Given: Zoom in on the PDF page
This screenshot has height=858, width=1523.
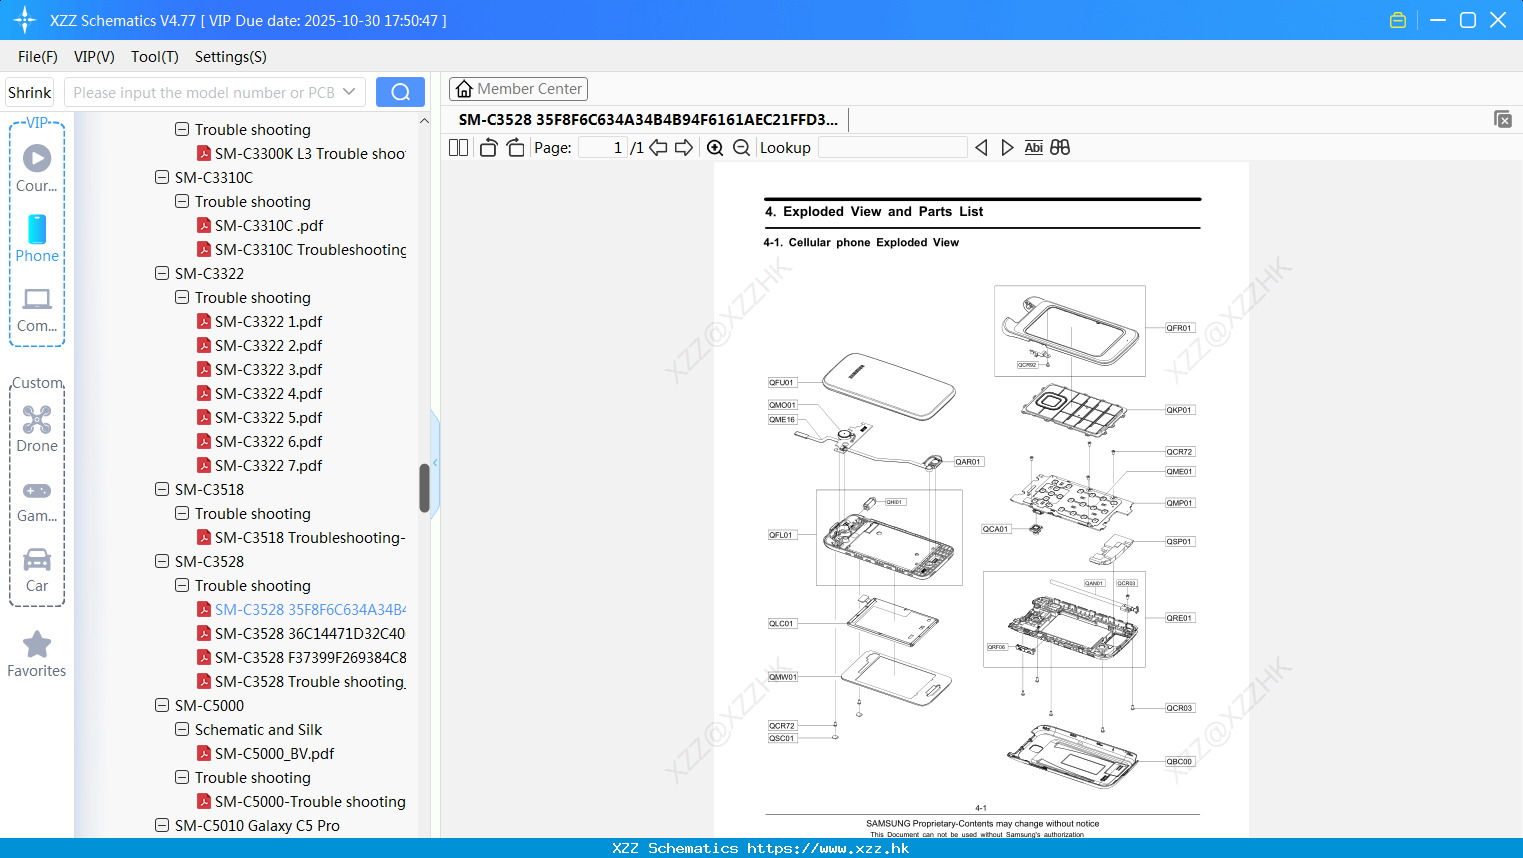Looking at the screenshot, I should pos(715,148).
